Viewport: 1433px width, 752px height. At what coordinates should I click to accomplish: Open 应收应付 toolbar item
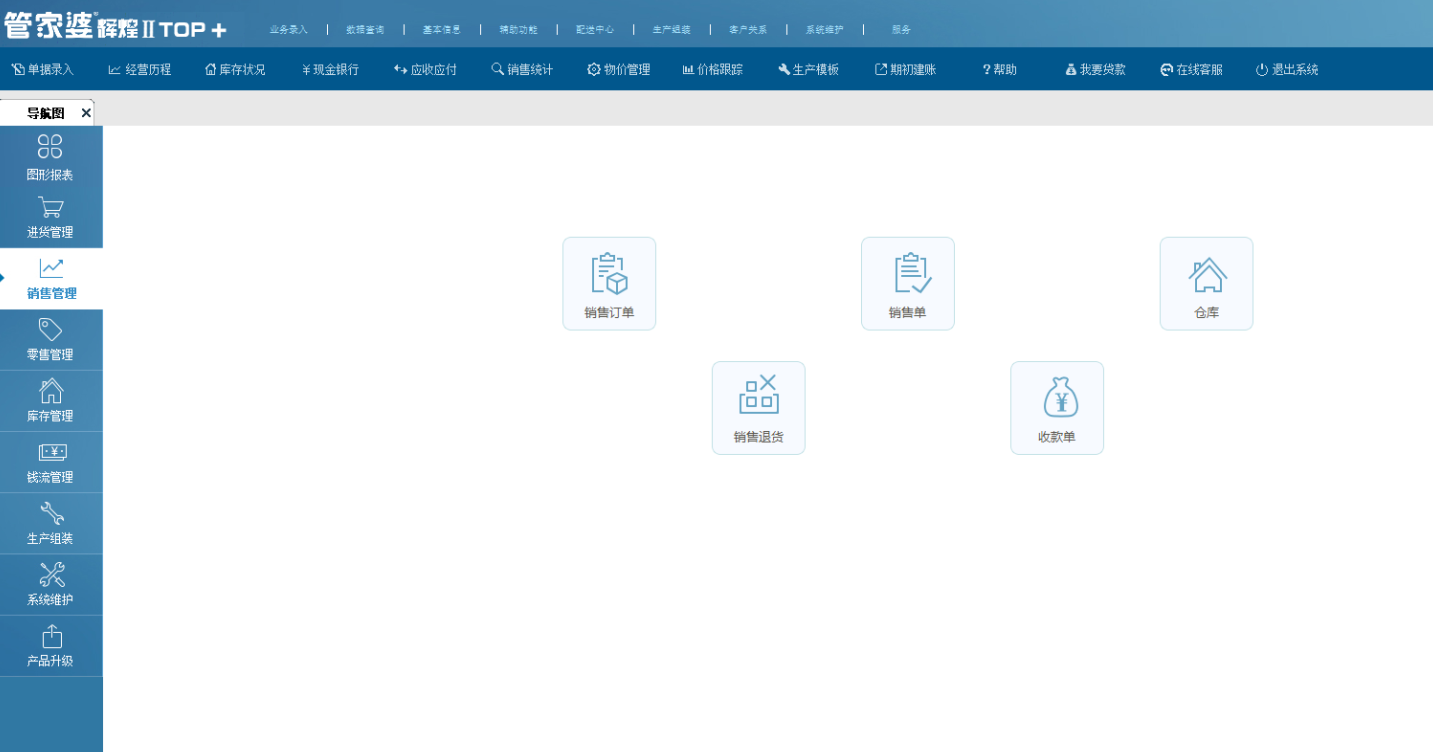425,70
